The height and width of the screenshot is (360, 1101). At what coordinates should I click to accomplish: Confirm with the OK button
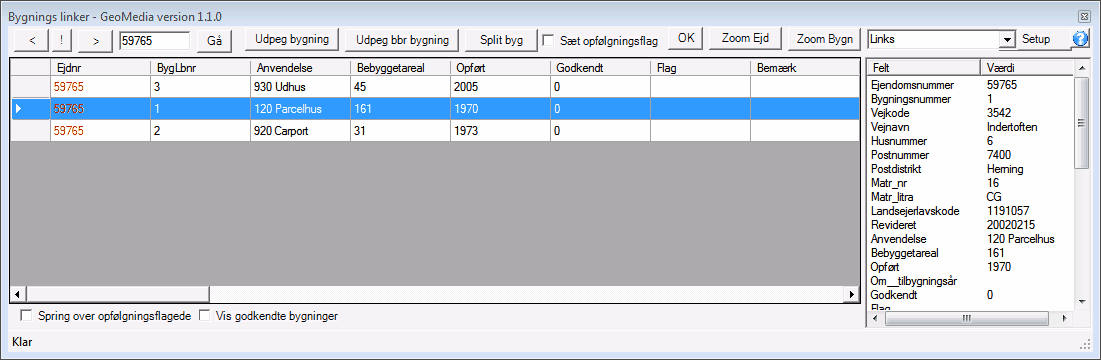(x=686, y=39)
